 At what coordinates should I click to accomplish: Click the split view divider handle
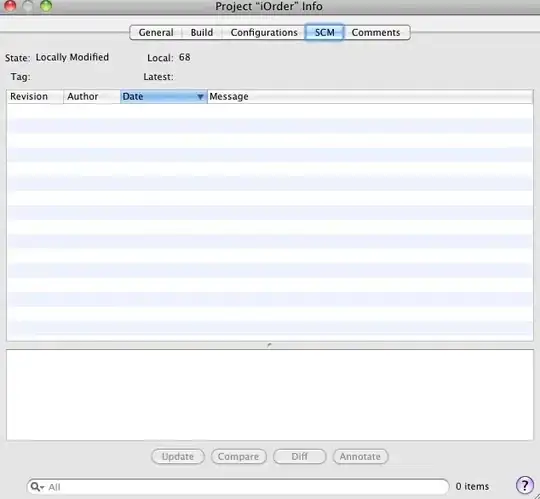click(x=269, y=345)
